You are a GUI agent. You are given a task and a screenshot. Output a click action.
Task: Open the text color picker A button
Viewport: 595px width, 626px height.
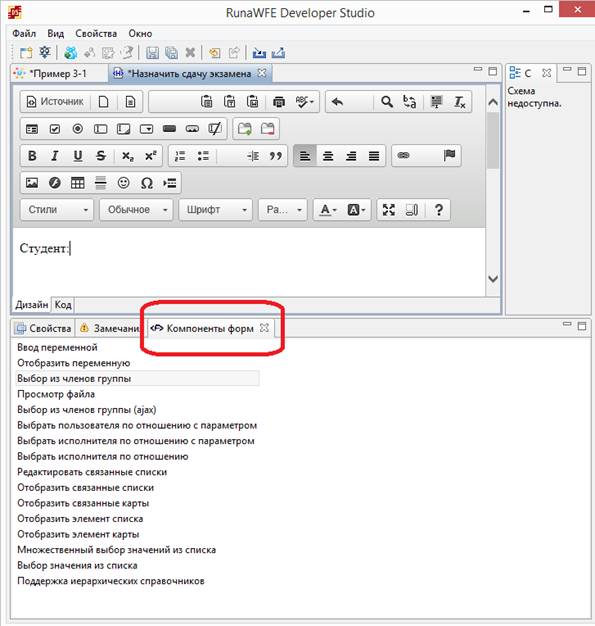329,210
